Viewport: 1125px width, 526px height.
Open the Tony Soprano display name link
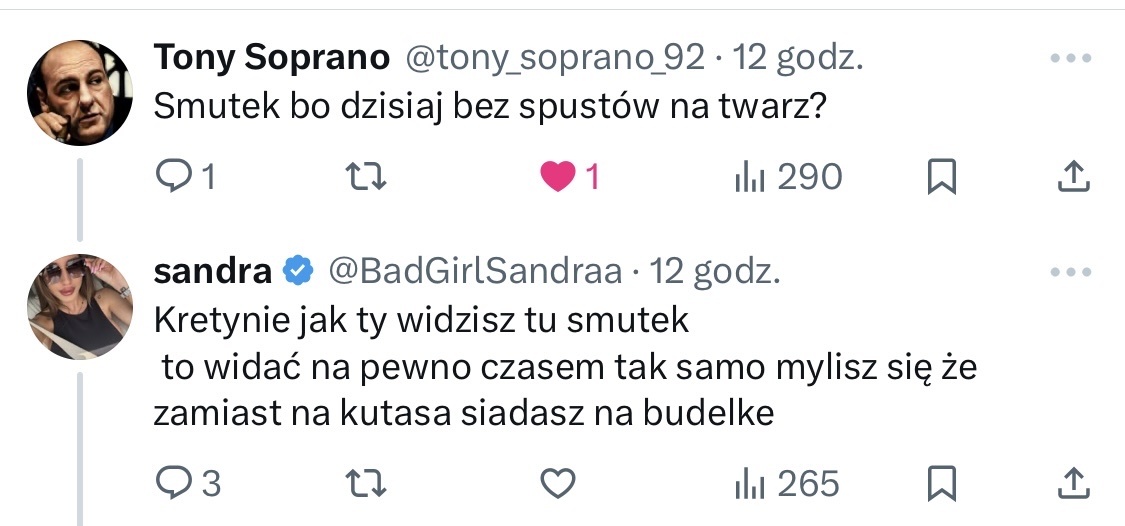click(271, 60)
